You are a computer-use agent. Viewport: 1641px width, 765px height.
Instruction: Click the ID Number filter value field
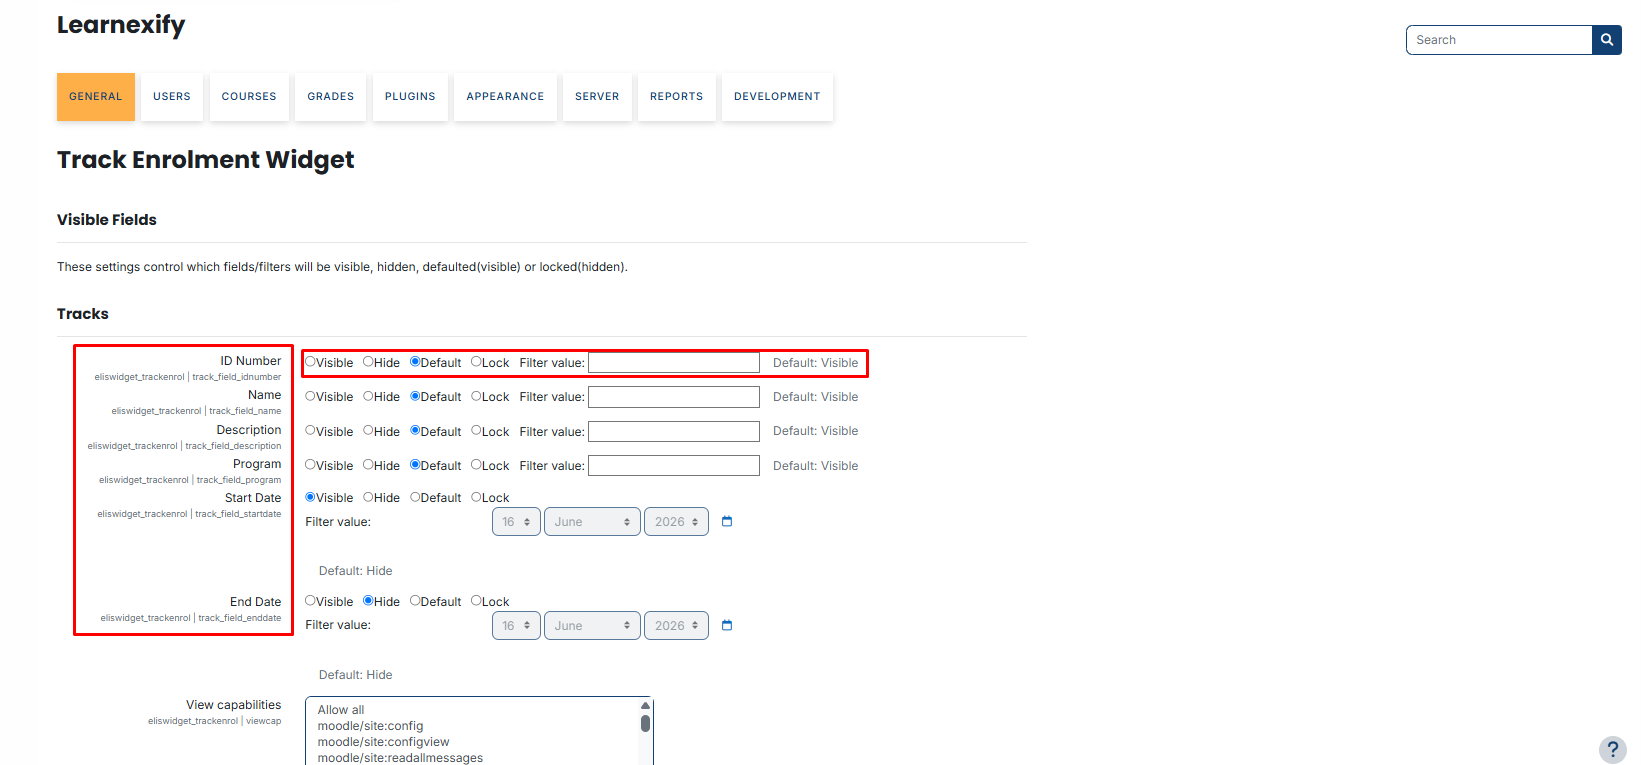pyautogui.click(x=674, y=363)
